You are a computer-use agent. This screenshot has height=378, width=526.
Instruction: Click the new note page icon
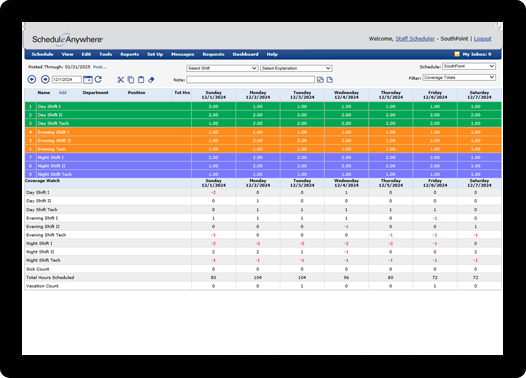click(x=330, y=80)
